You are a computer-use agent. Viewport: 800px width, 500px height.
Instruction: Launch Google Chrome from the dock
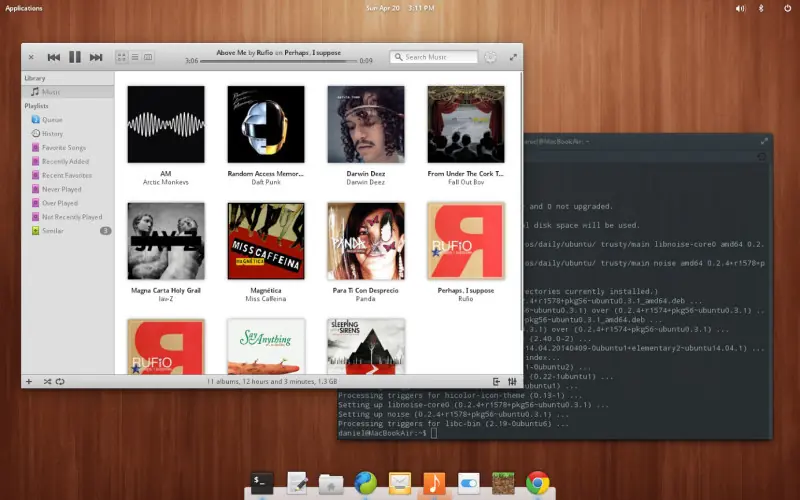538,483
